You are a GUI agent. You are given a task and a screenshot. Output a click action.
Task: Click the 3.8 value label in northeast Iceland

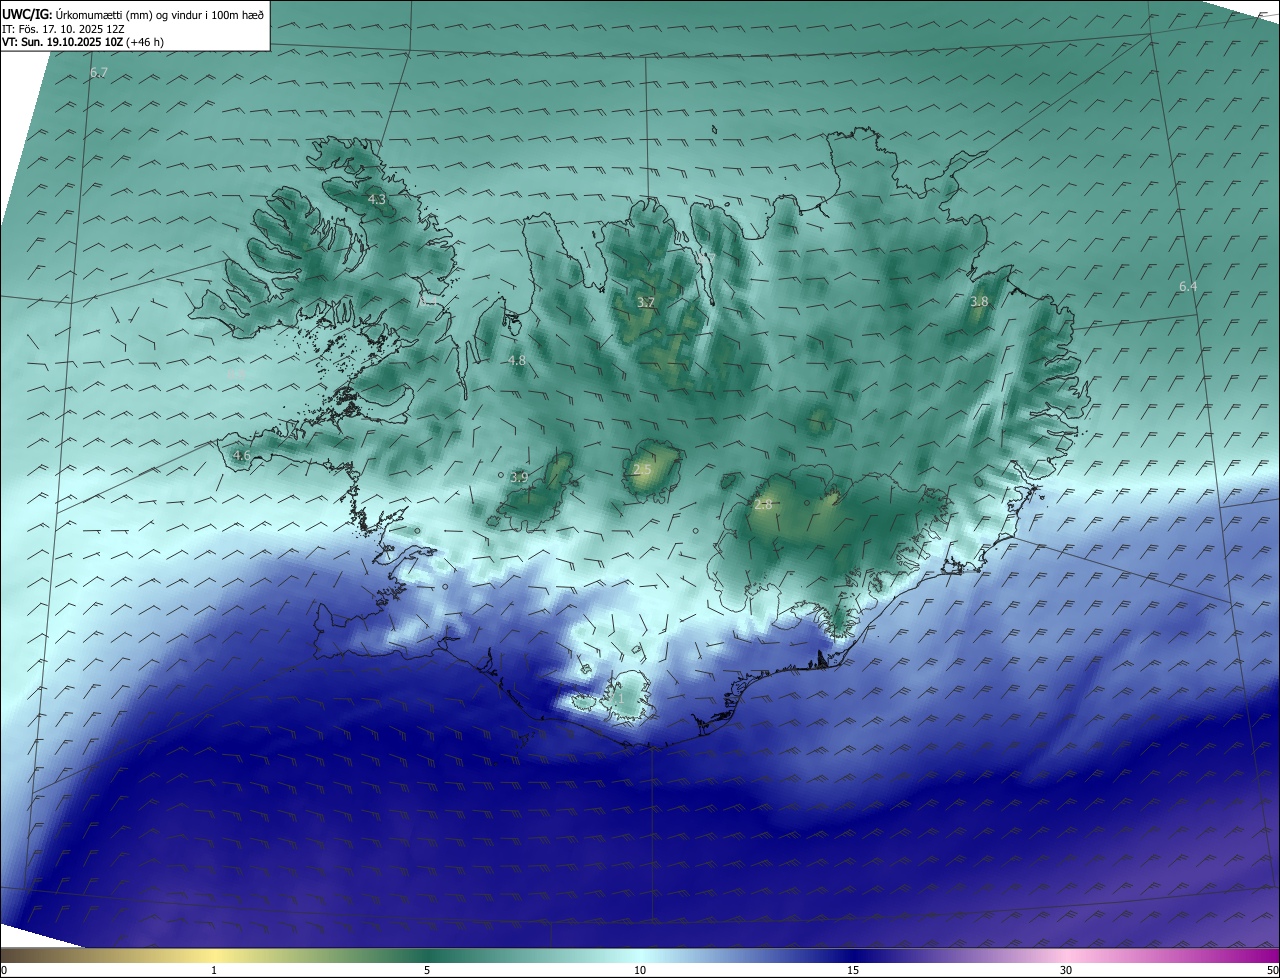click(979, 302)
